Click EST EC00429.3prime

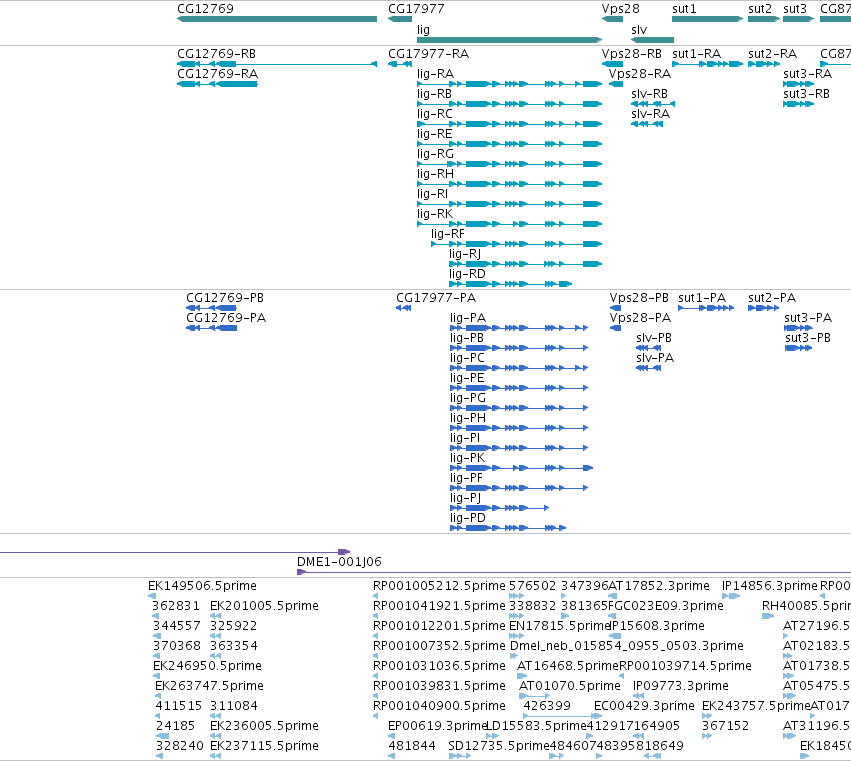click(597, 716)
